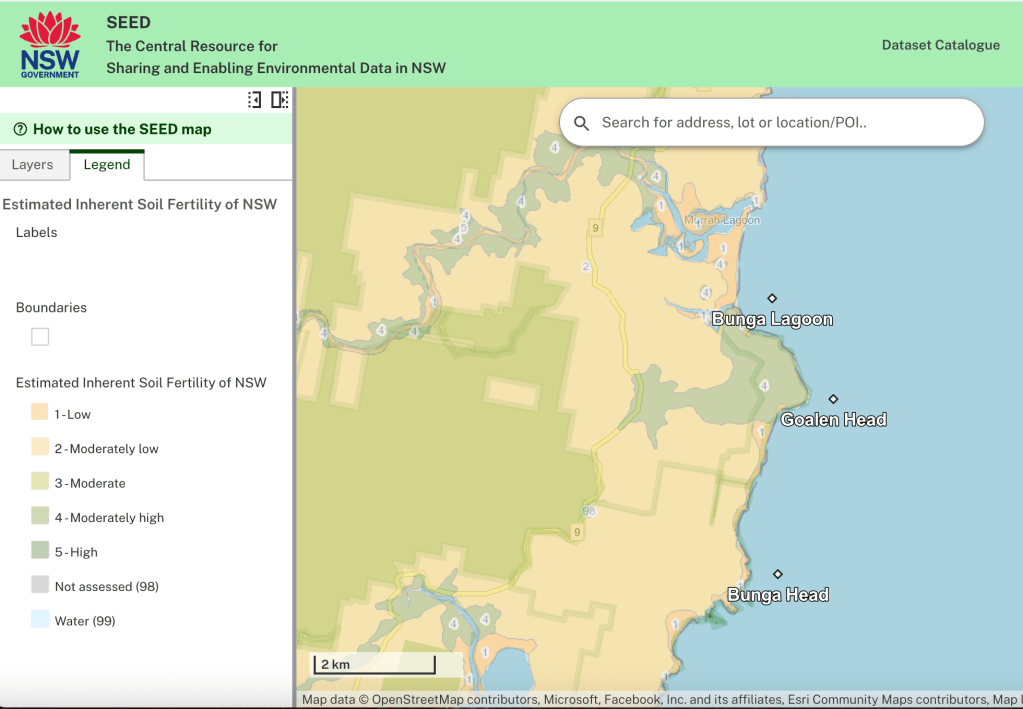Open How to use the SEED map
The width and height of the screenshot is (1023, 709).
pos(122,129)
